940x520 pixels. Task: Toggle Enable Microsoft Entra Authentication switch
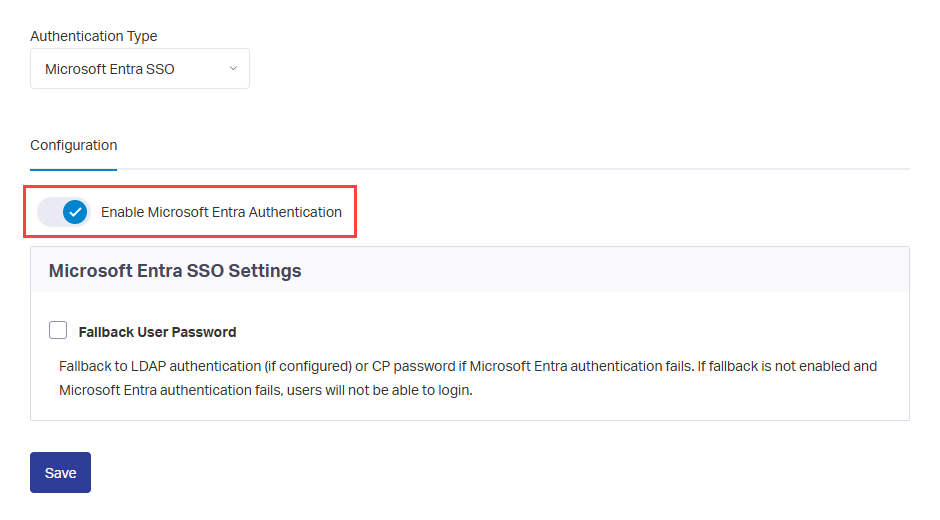64,212
